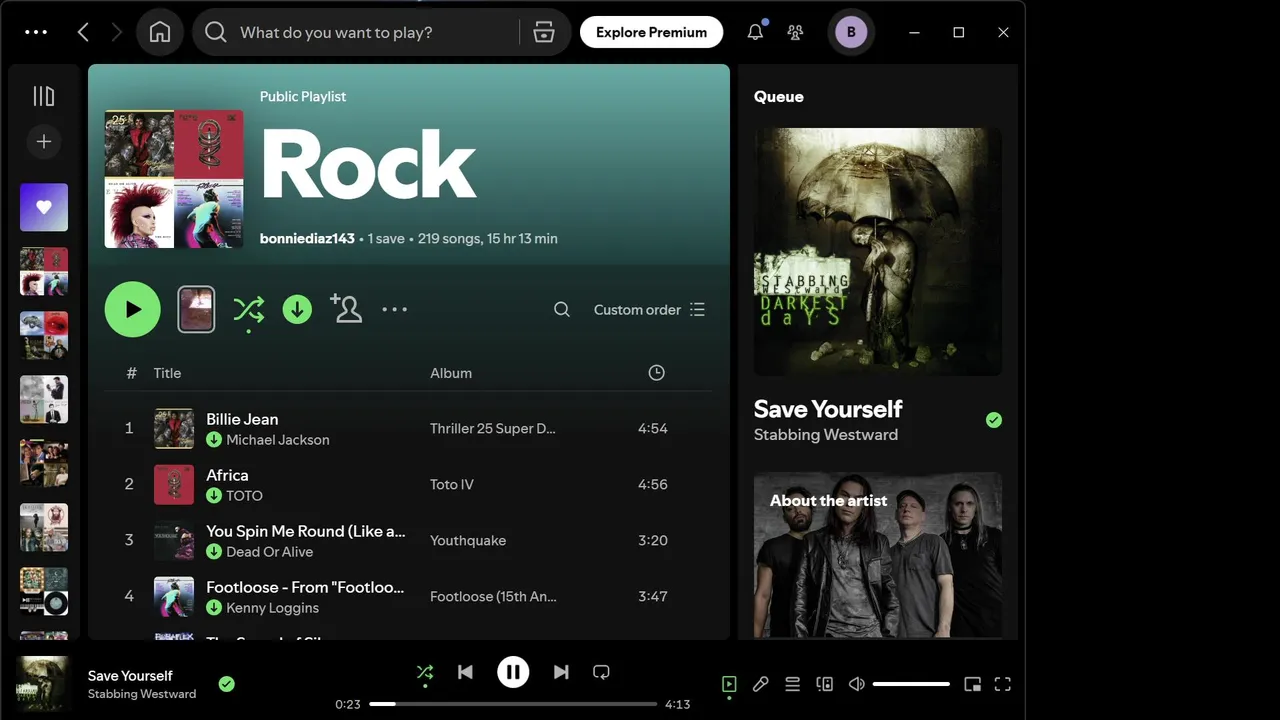Open the TOTO artist link
This screenshot has height=720, width=1280.
pyautogui.click(x=244, y=496)
